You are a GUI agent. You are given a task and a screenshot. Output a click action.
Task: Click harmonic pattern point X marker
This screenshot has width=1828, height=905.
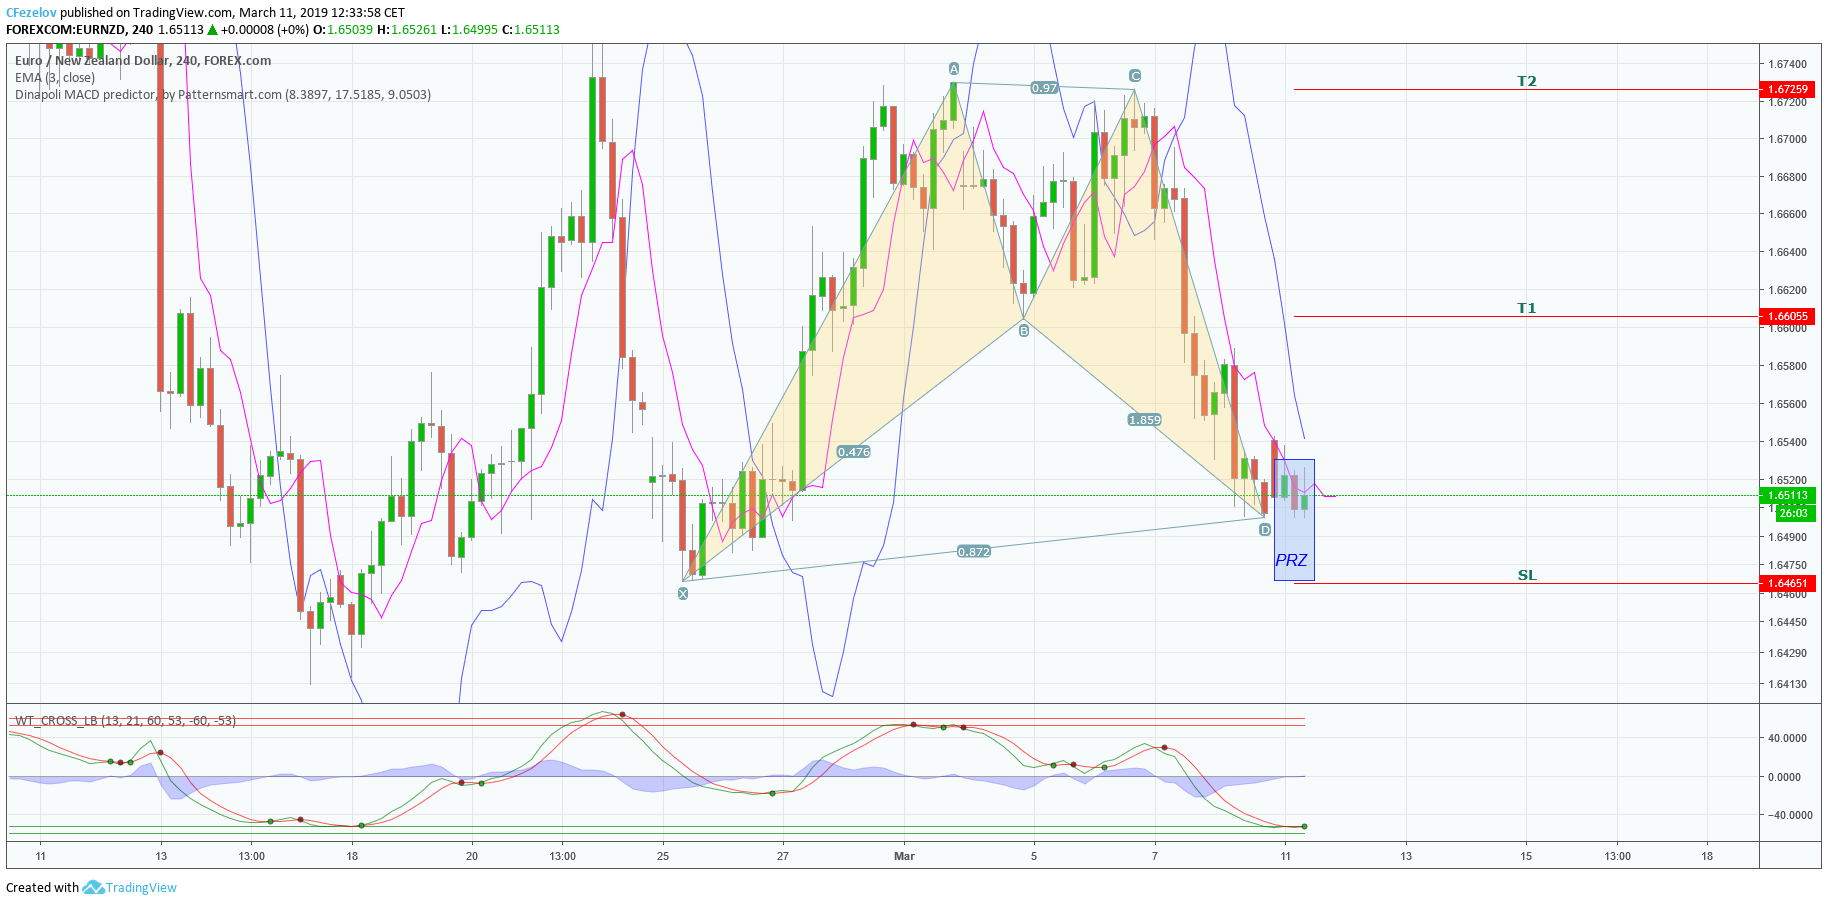pos(683,593)
